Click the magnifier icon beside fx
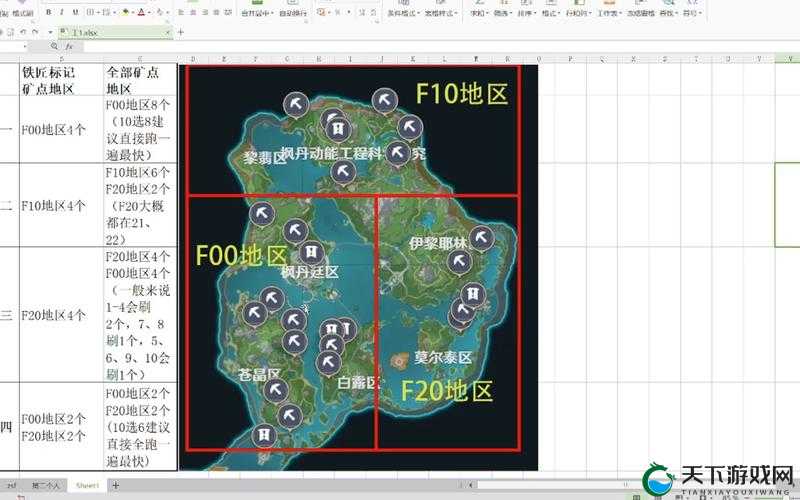This screenshot has height=500, width=800. (x=55, y=46)
